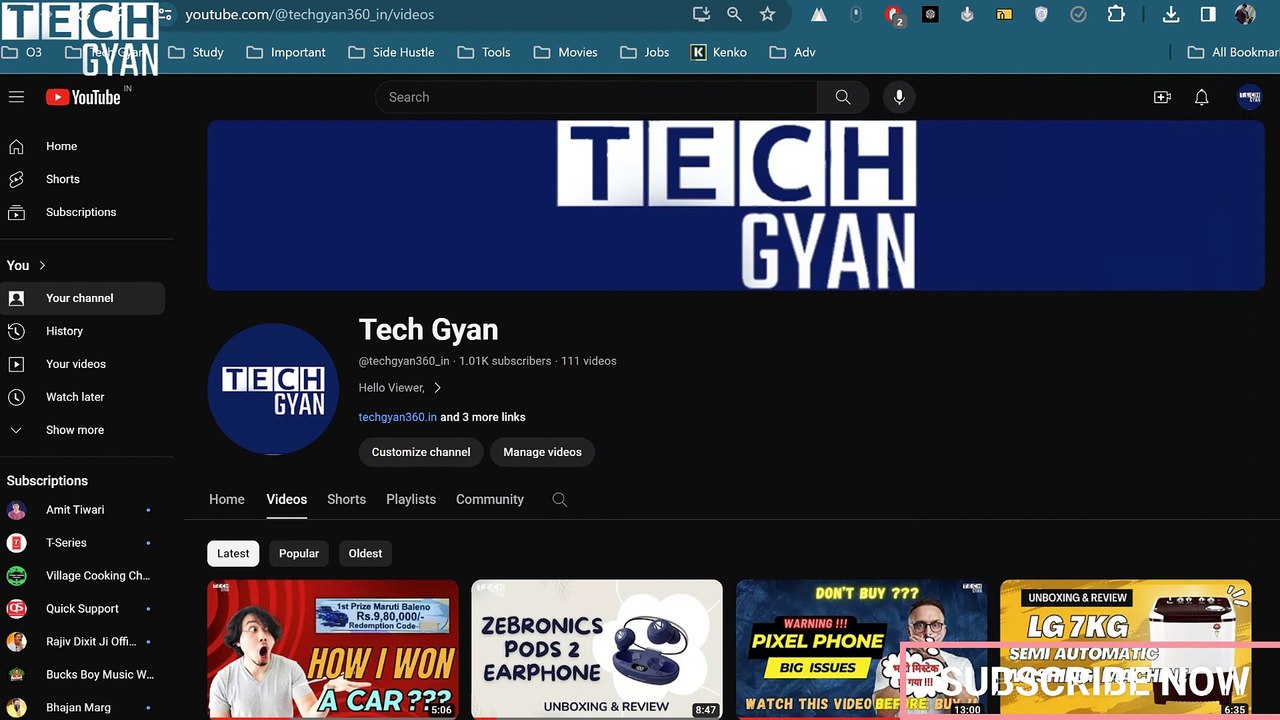1280x720 pixels.
Task: Click the Manage videos button
Action: point(542,452)
